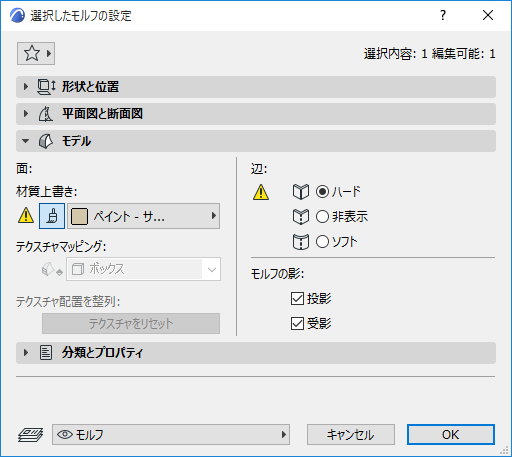Viewport: 512px width, 457px height.
Task: Select the ソフト edge radio button
Action: (322, 242)
